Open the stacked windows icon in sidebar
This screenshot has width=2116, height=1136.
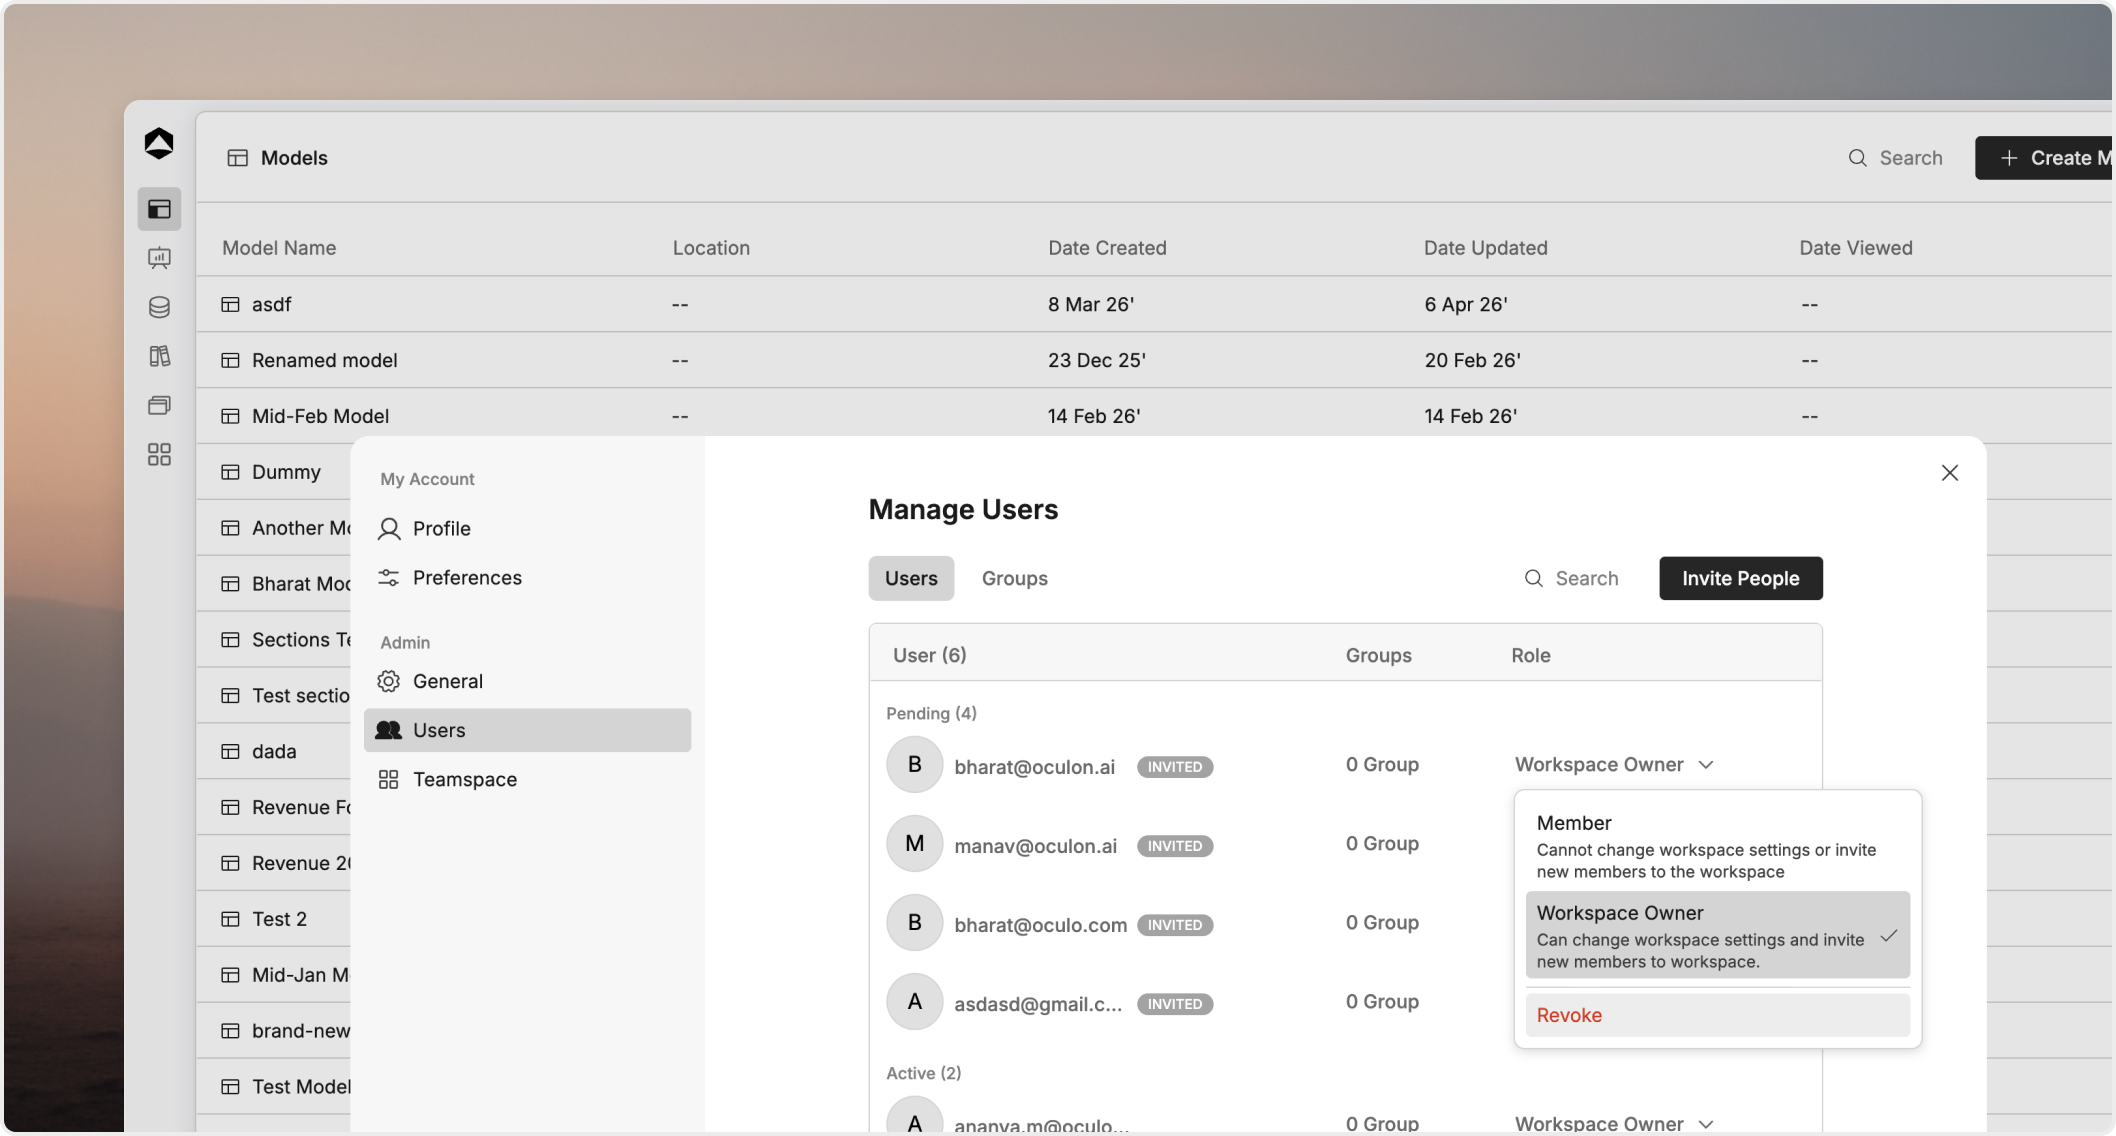[x=159, y=405]
